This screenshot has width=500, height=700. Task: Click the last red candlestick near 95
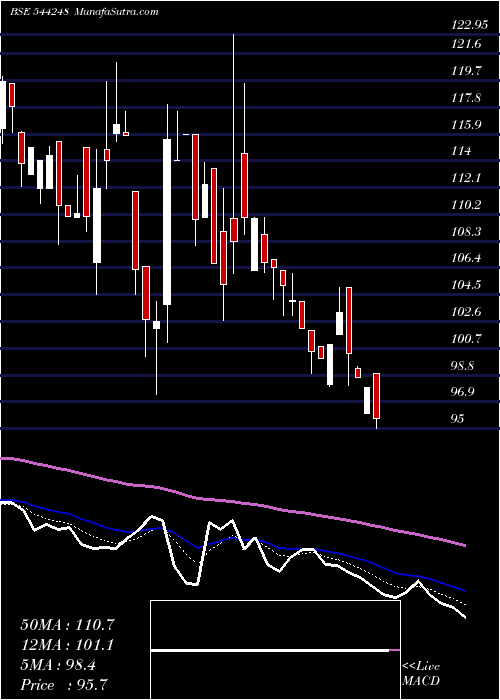pos(377,396)
